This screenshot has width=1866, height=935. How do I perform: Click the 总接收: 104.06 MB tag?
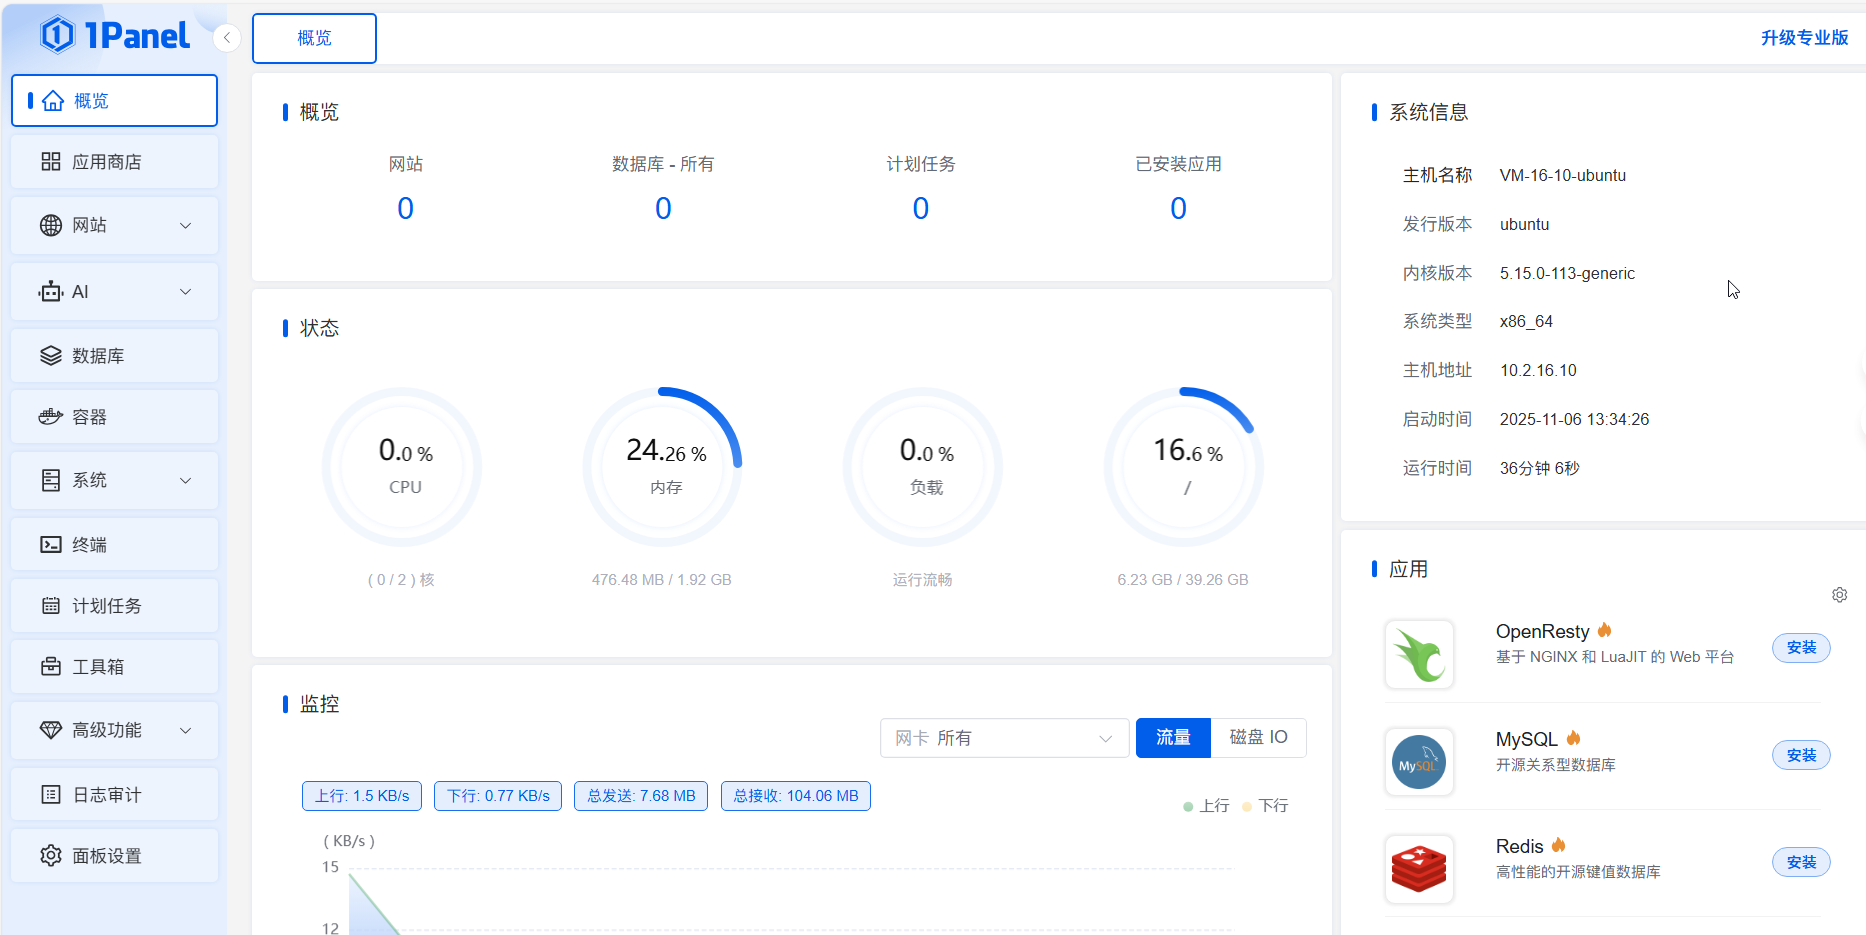point(796,796)
